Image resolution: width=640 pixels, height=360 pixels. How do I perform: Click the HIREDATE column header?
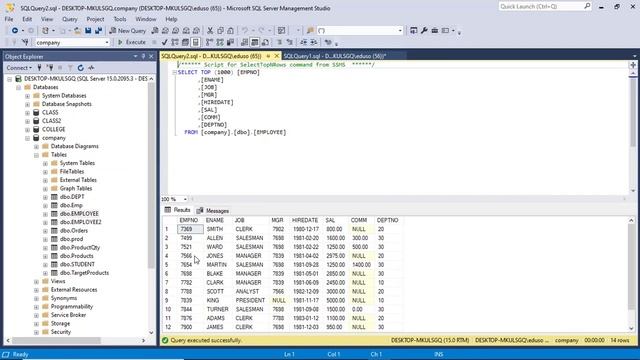coord(305,220)
